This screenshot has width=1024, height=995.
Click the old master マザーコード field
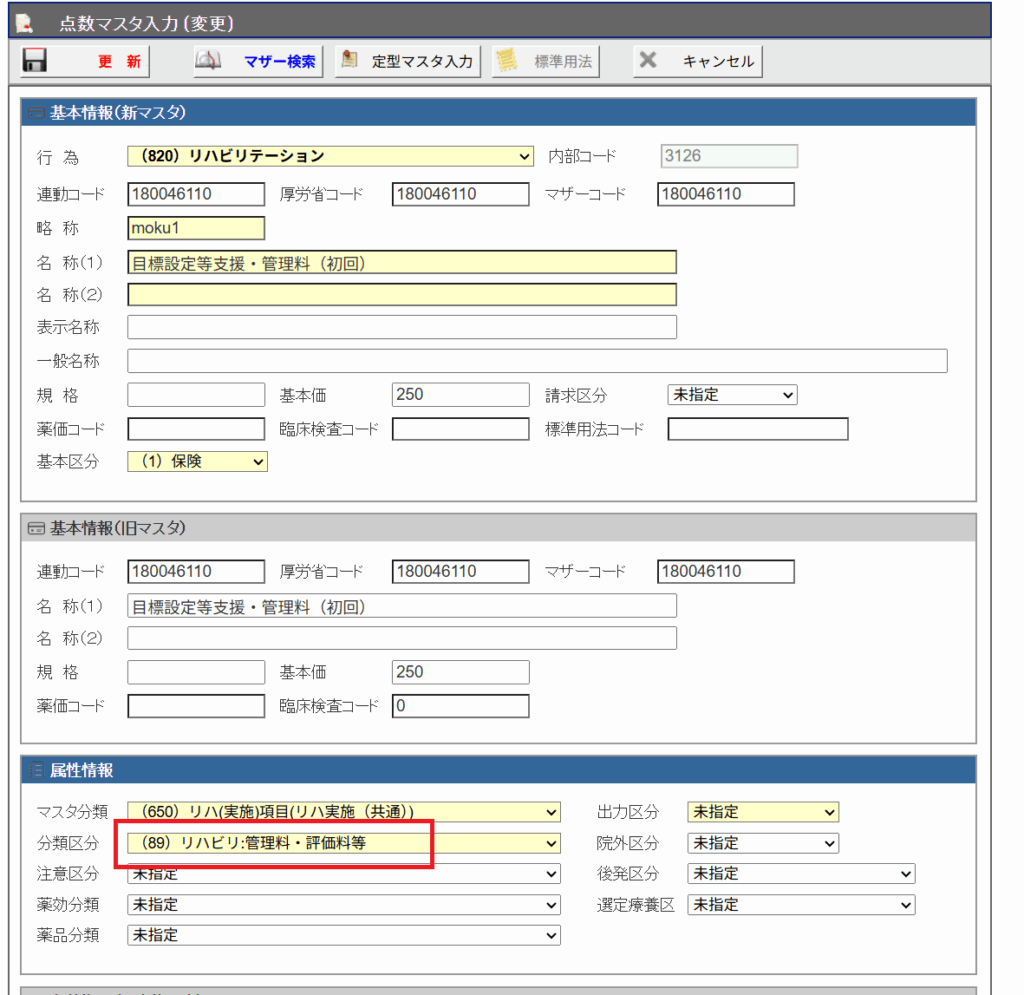click(726, 571)
